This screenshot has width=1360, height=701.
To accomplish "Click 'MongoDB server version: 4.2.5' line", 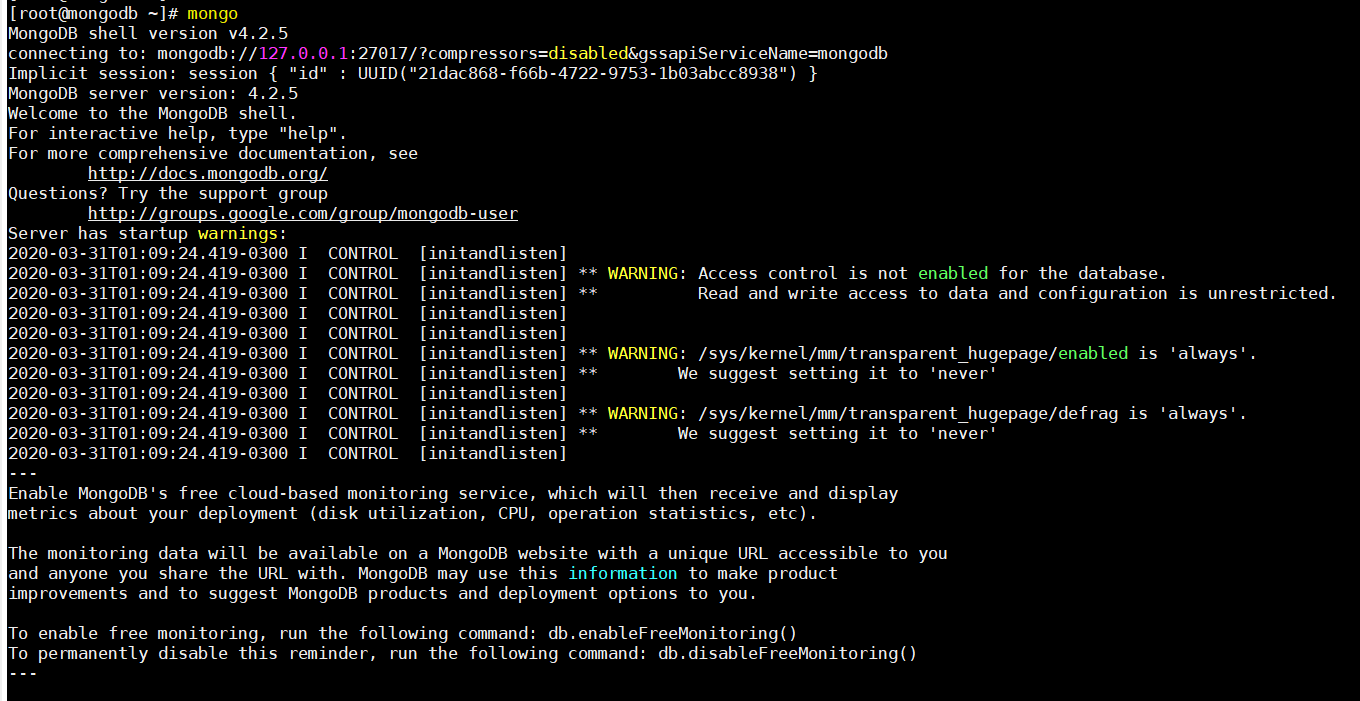I will [153, 94].
